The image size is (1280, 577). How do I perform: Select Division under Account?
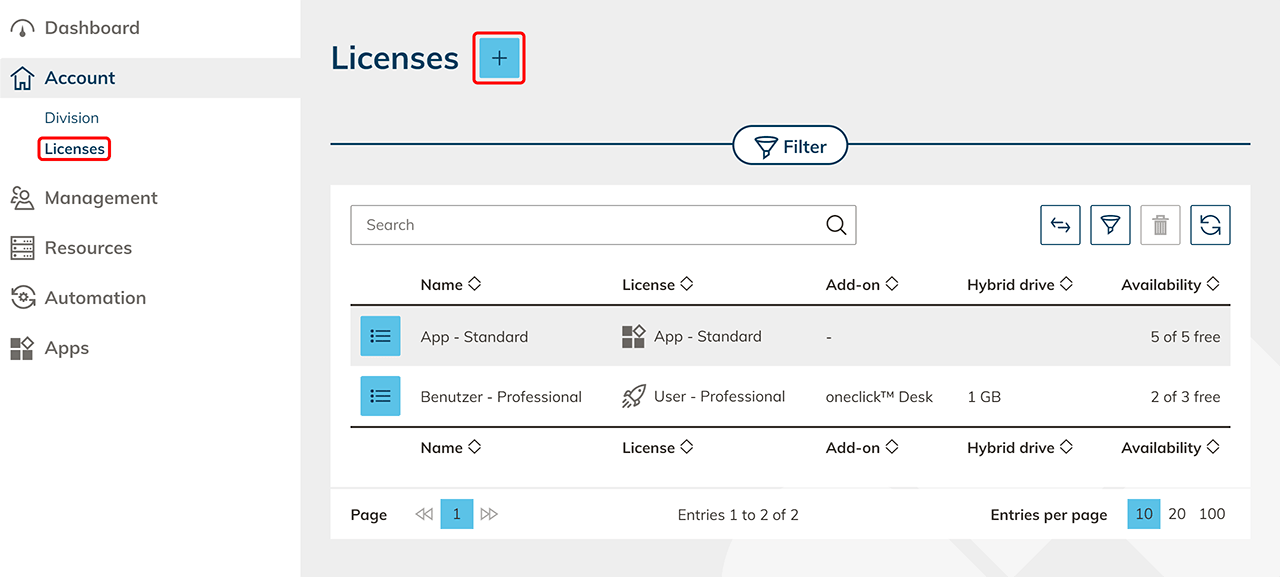coord(72,118)
